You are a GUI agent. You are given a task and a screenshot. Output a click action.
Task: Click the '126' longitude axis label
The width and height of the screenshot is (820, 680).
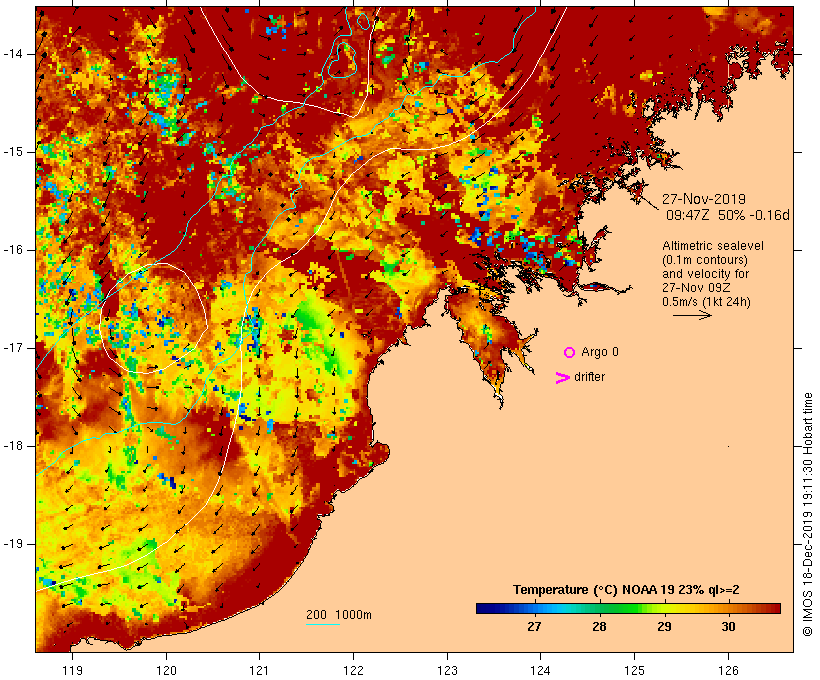(728, 671)
